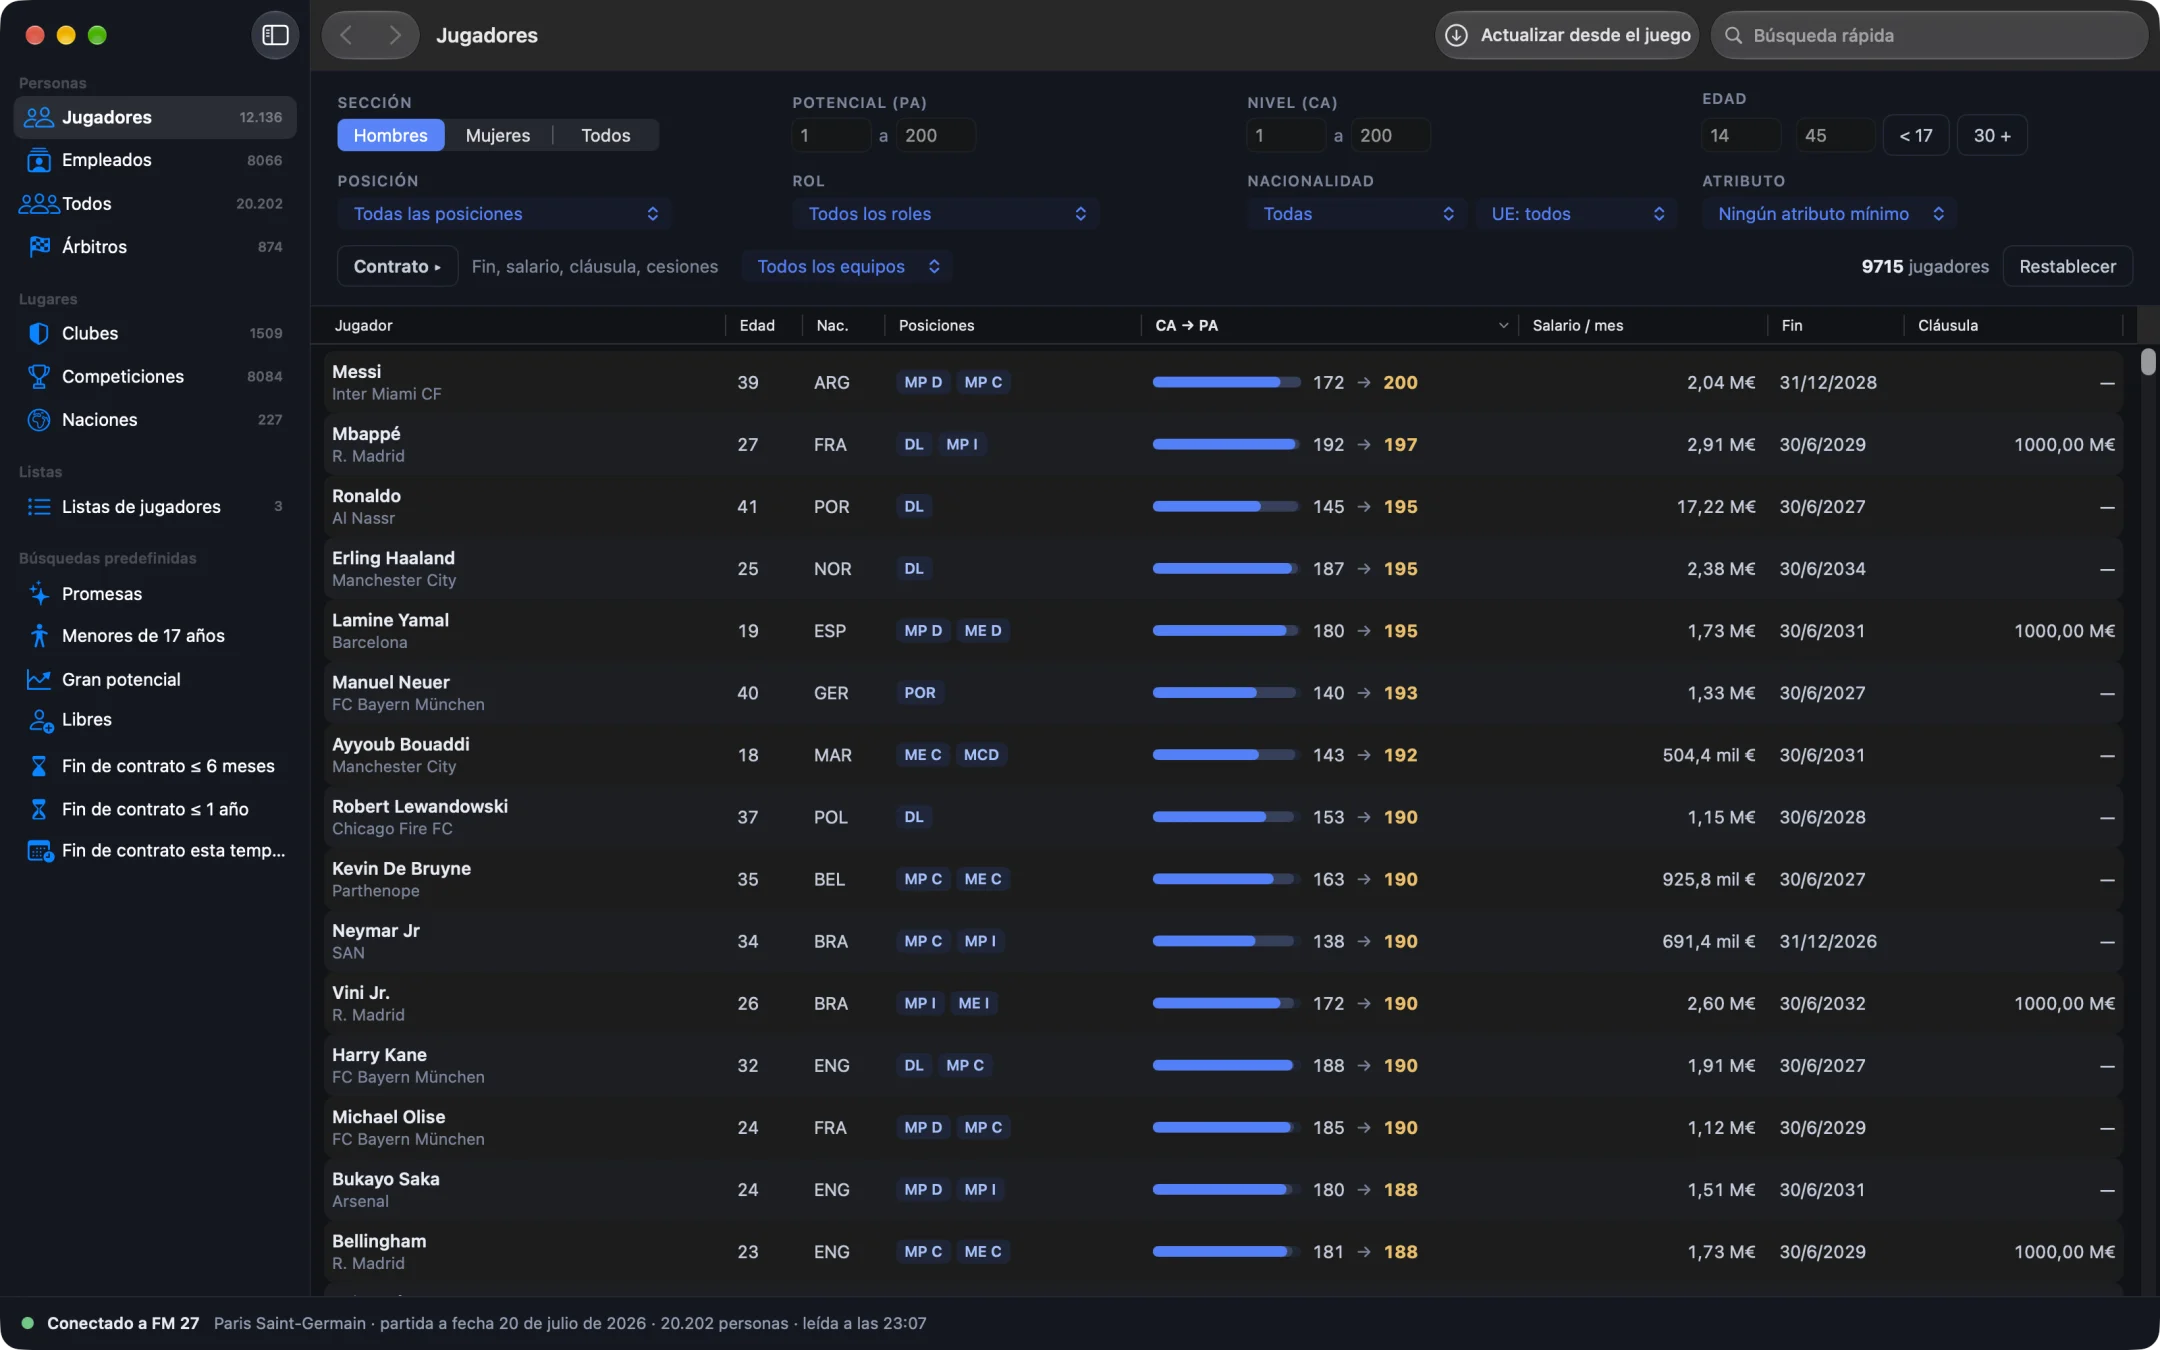Click Messi's CA to PA progress bar
Image resolution: width=2160 pixels, height=1350 pixels.
tap(1226, 382)
